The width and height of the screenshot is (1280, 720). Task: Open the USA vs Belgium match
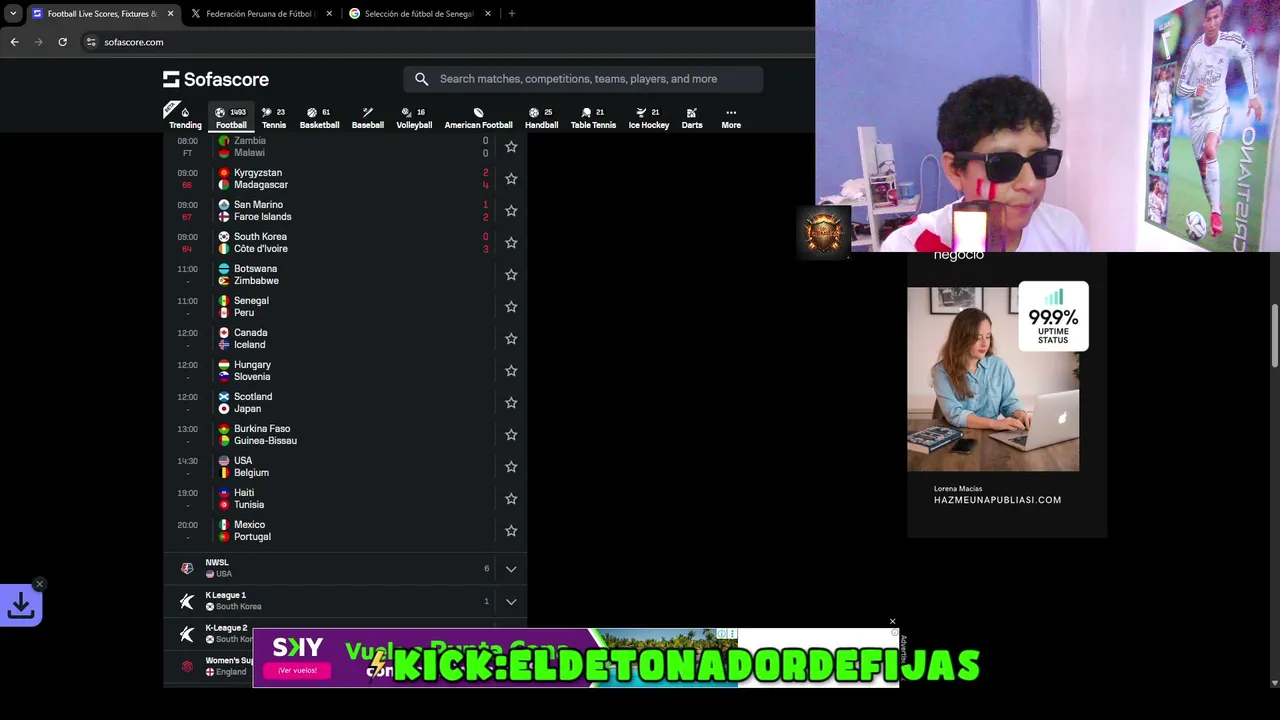345,467
